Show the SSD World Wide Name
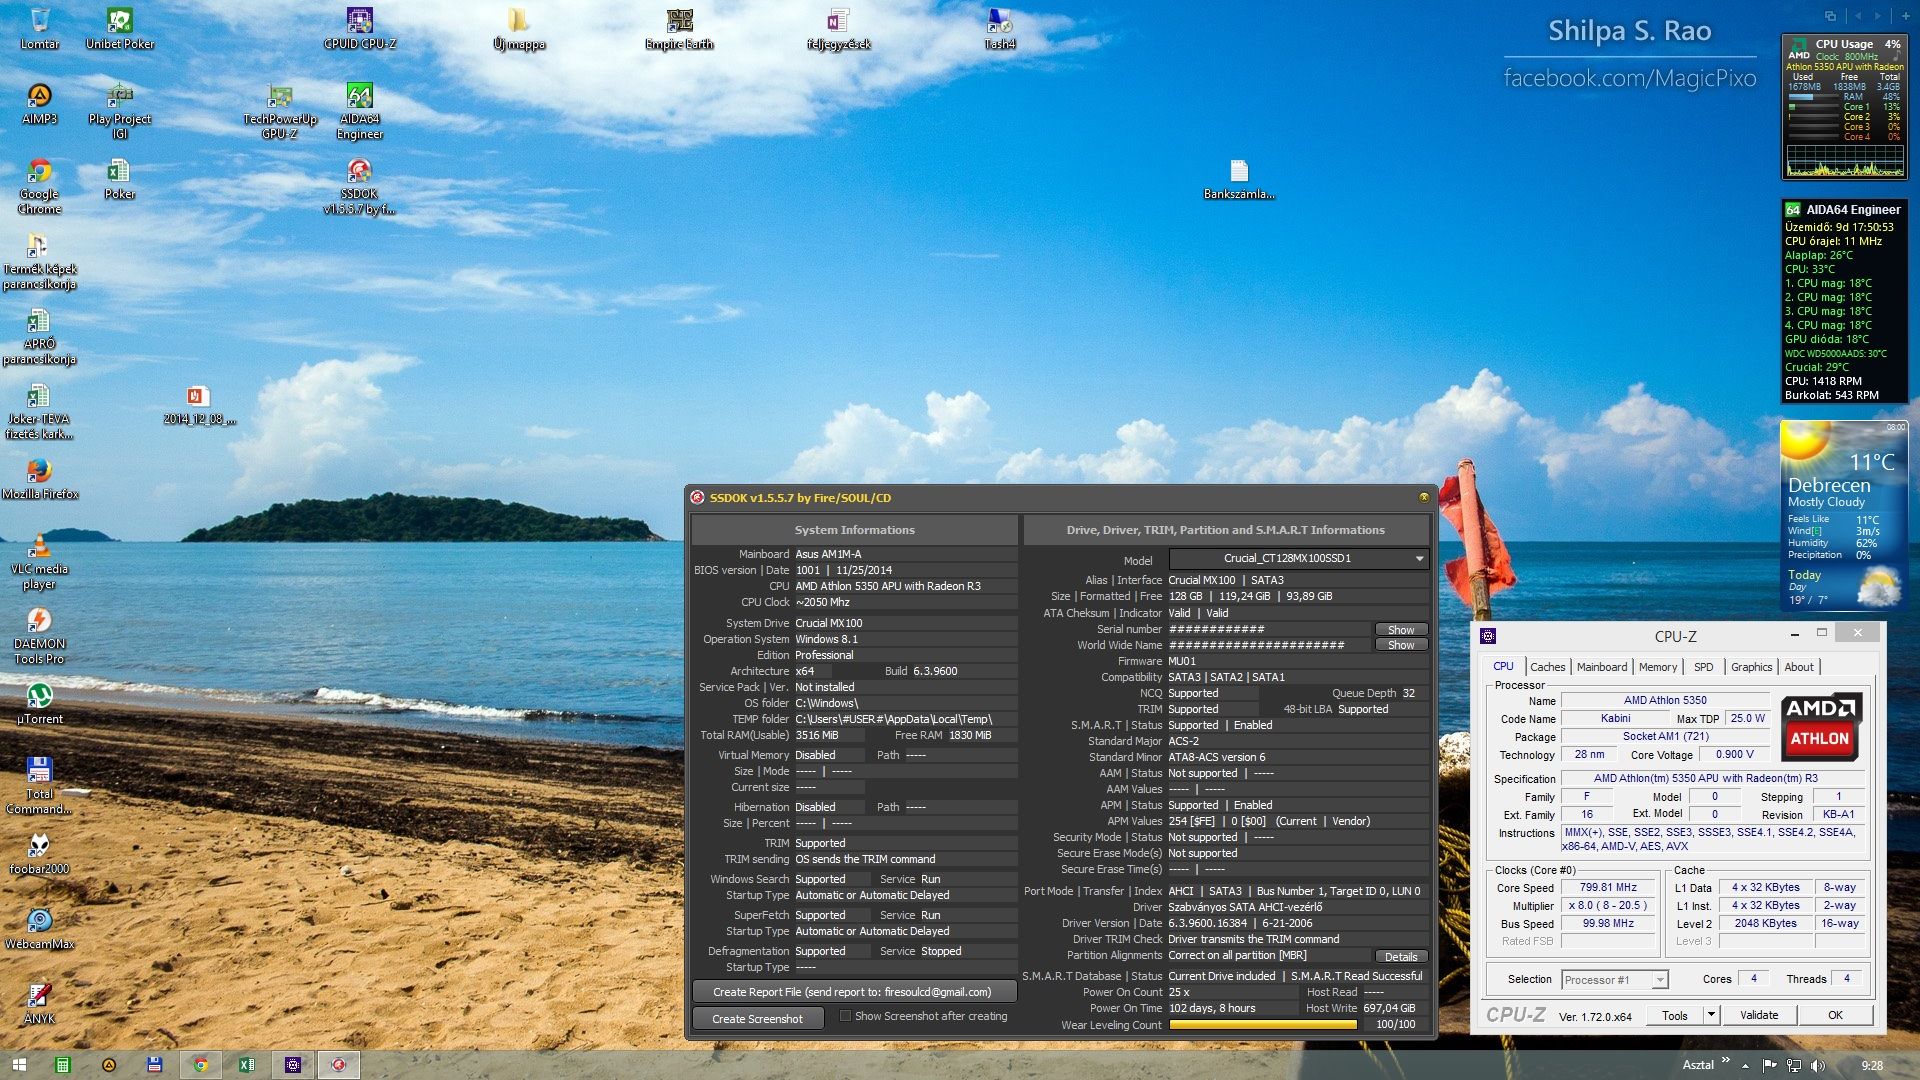 point(1401,645)
